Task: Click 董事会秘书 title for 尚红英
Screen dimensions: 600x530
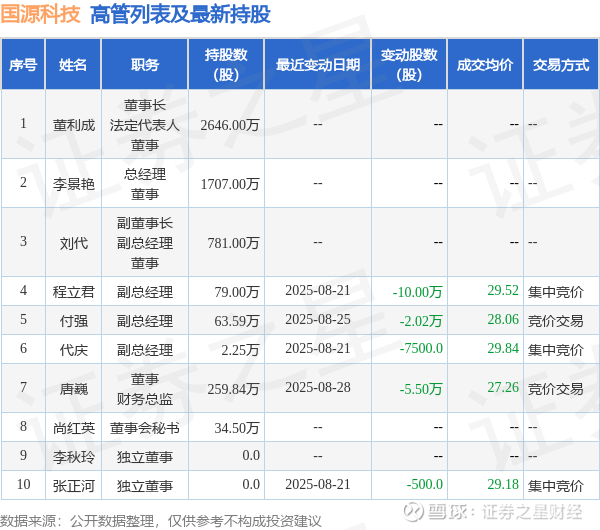Action: point(145,428)
